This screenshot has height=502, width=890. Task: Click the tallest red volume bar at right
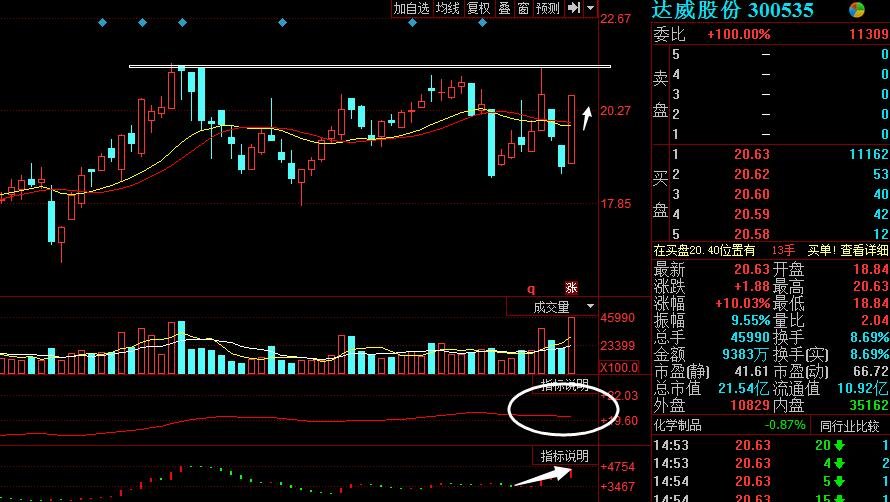click(x=572, y=345)
